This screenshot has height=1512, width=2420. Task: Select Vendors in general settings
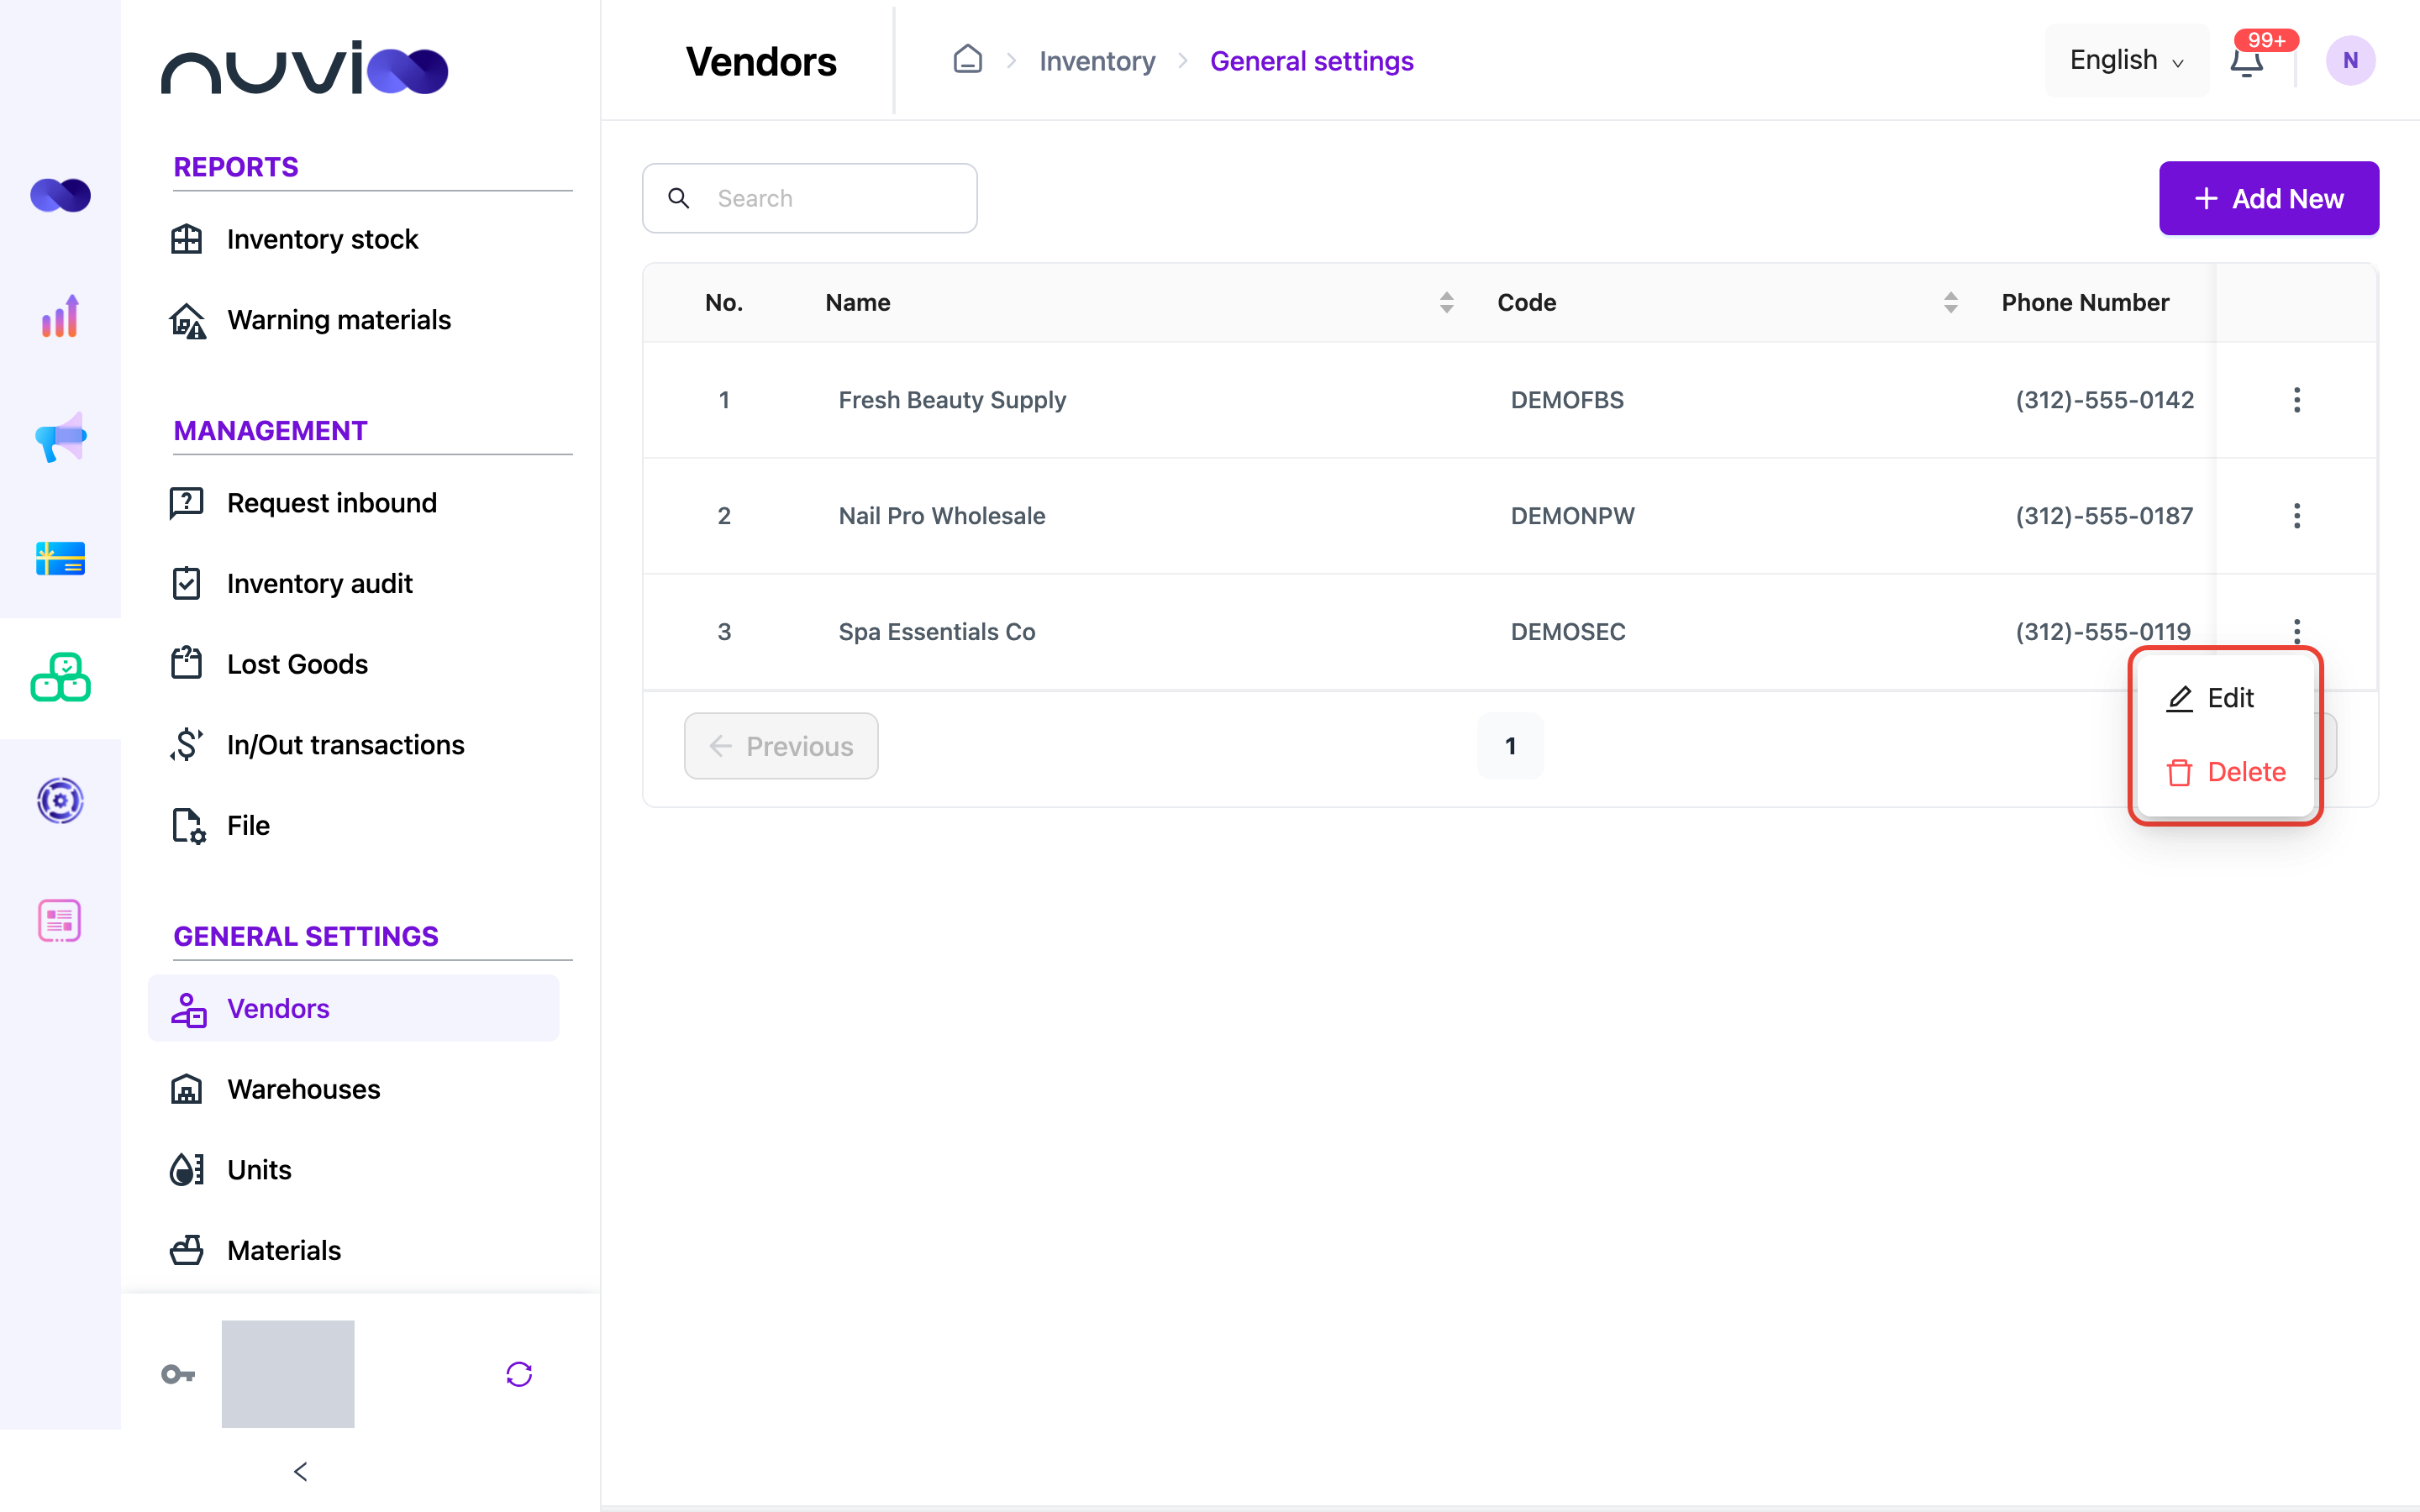point(354,1008)
